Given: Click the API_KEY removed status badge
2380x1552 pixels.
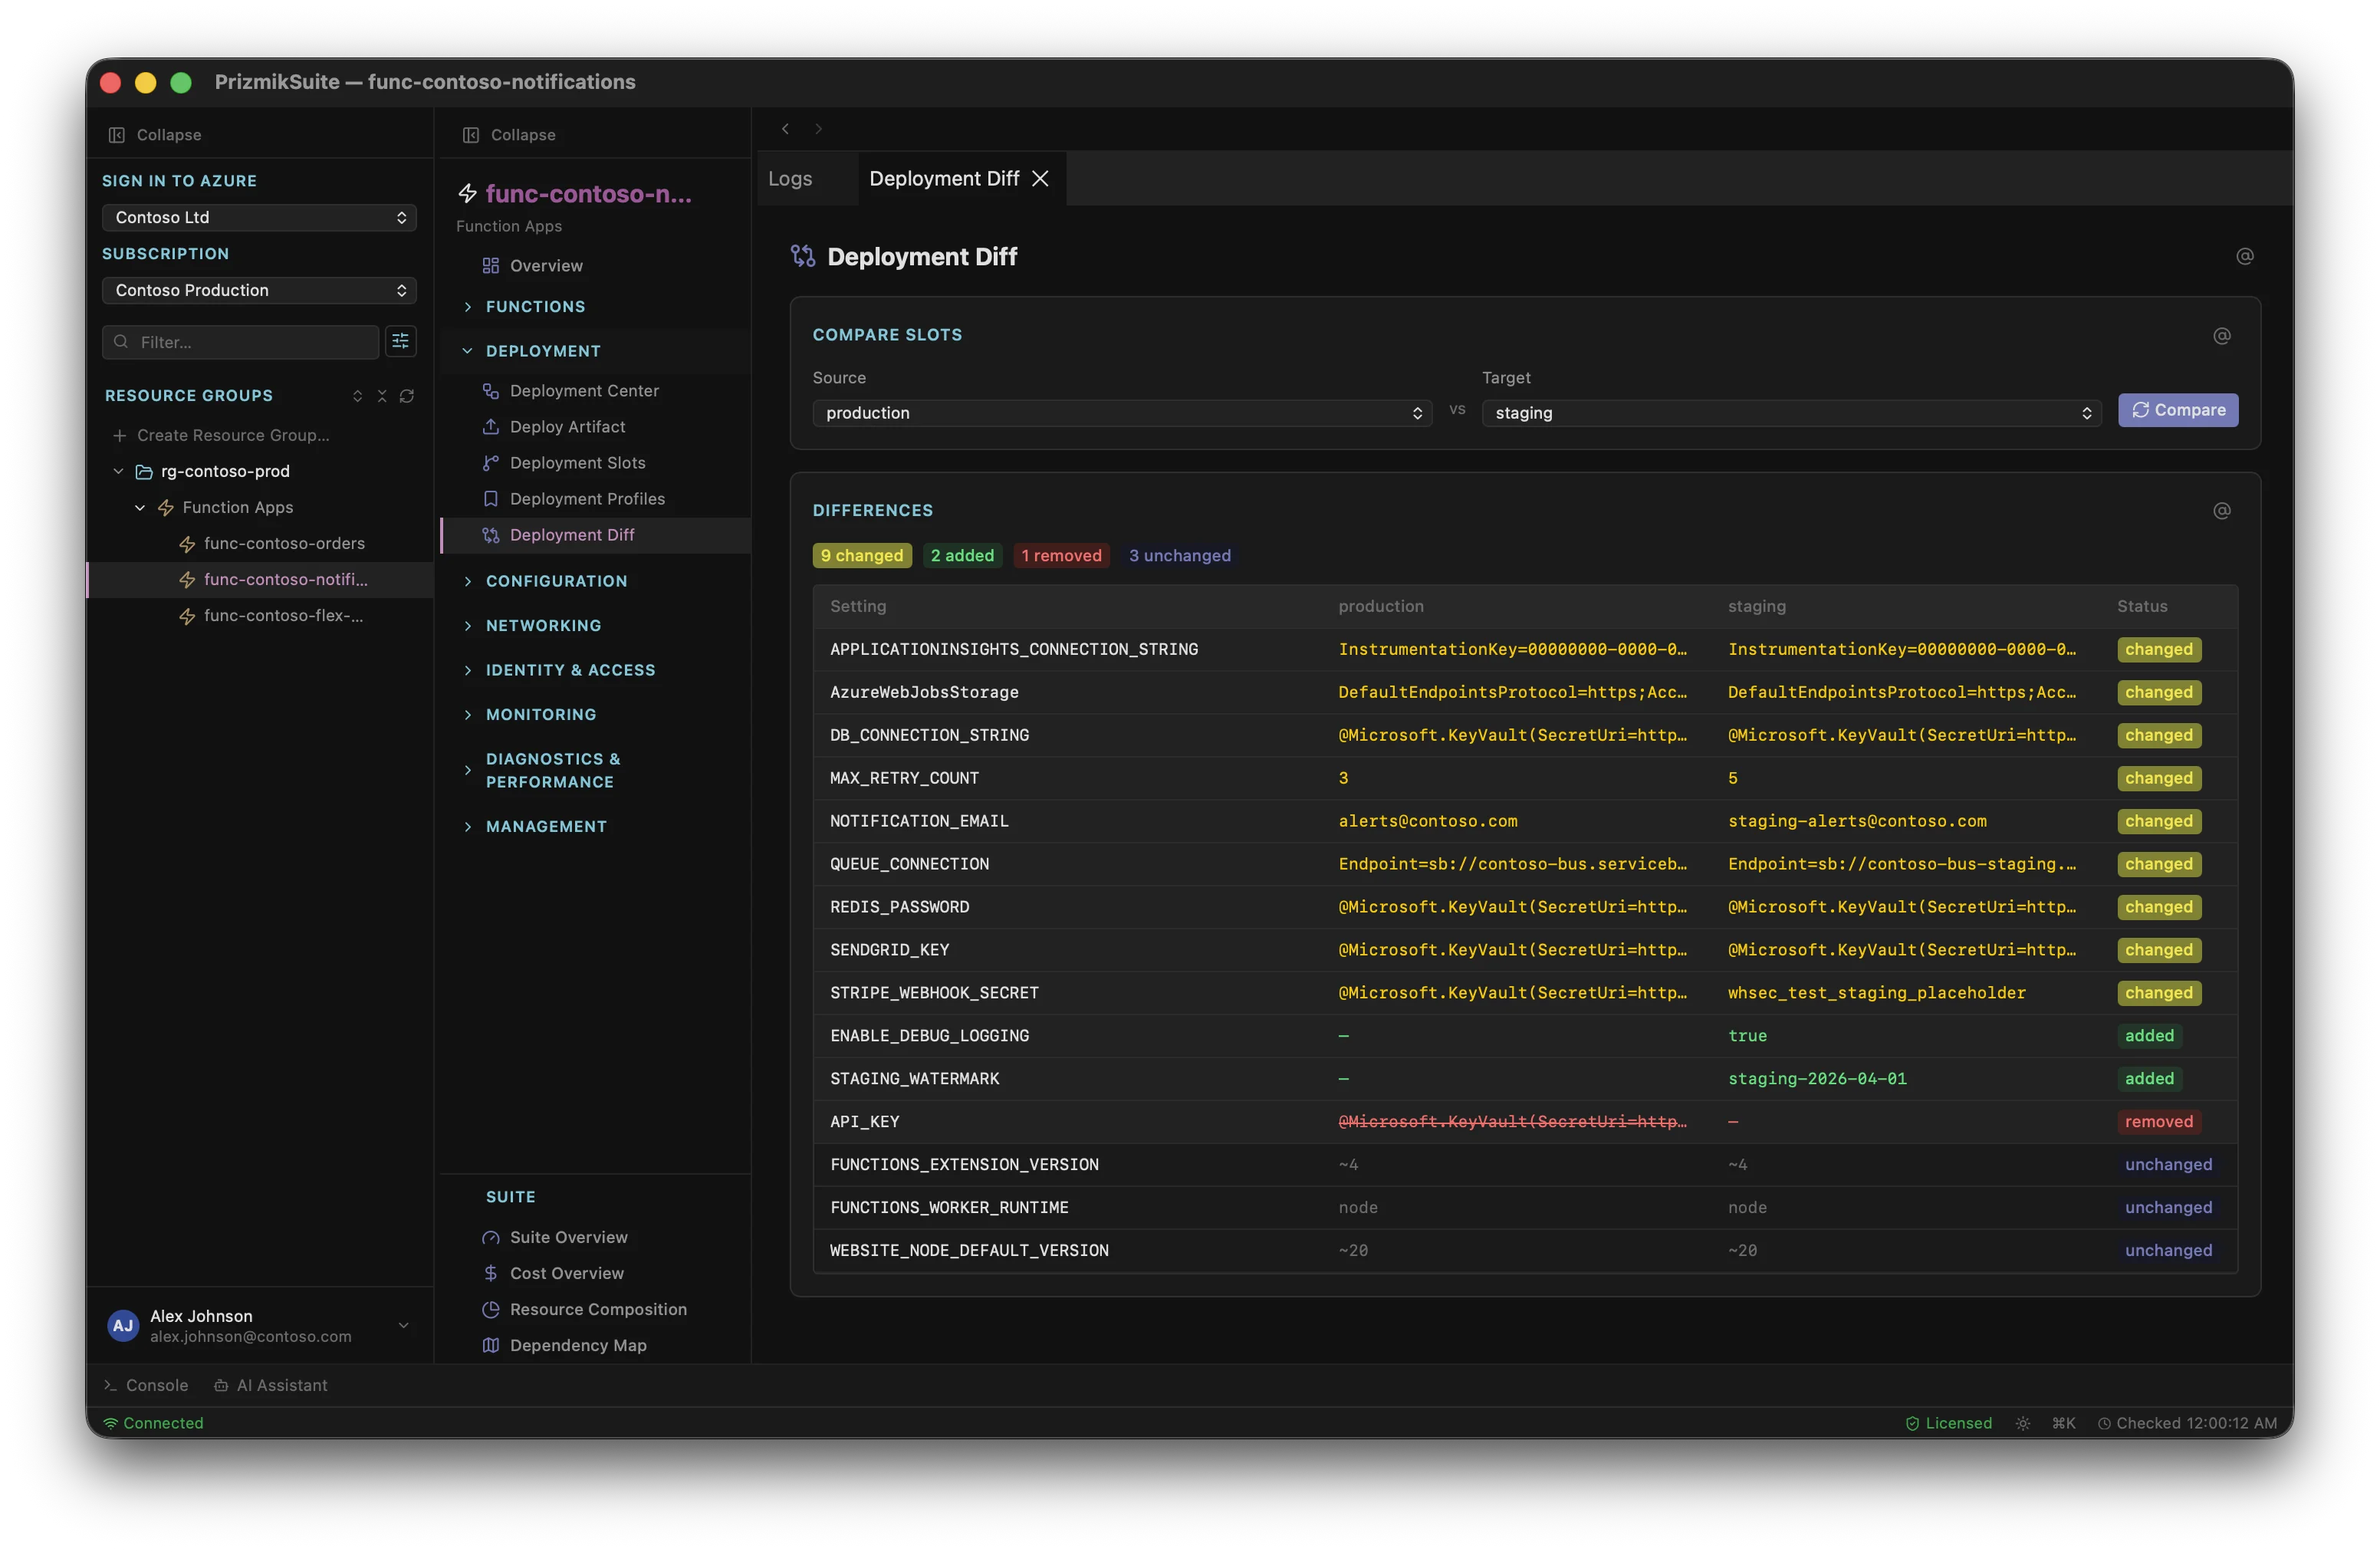Looking at the screenshot, I should tap(2159, 1122).
